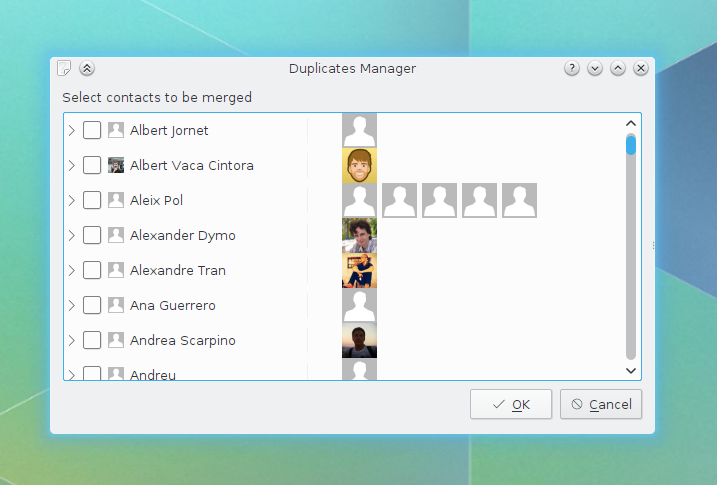Image resolution: width=717 pixels, height=485 pixels.
Task: Toggle the Andrea Scarpino checkbox
Action: pyautogui.click(x=92, y=340)
